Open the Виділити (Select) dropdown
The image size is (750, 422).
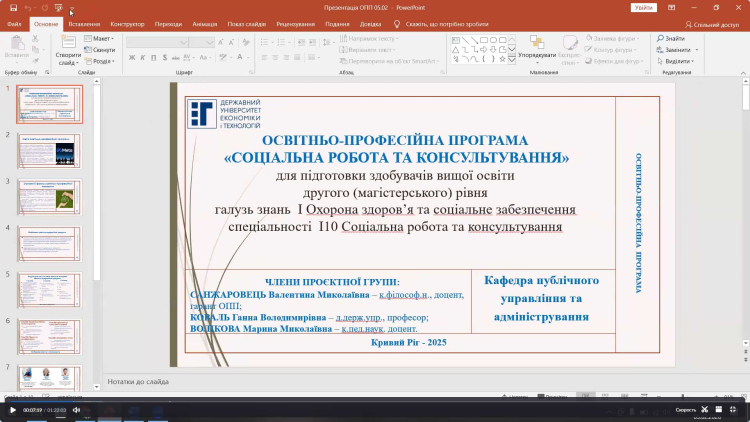coord(676,60)
